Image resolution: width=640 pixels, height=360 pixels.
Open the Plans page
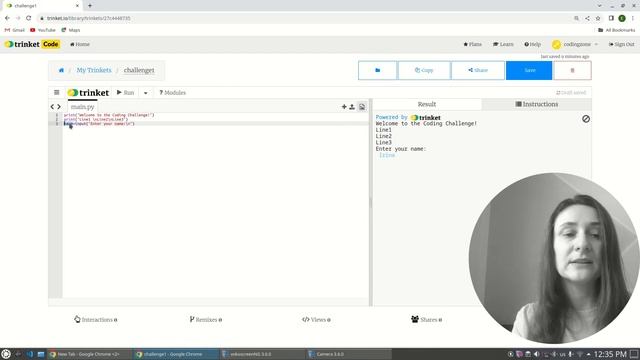coord(473,44)
